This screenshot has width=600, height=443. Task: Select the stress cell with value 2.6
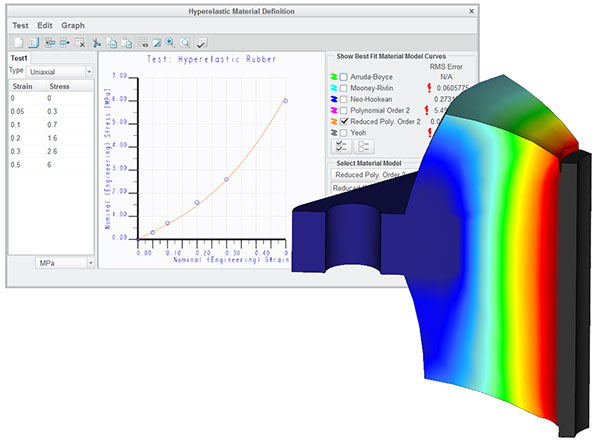click(x=52, y=151)
